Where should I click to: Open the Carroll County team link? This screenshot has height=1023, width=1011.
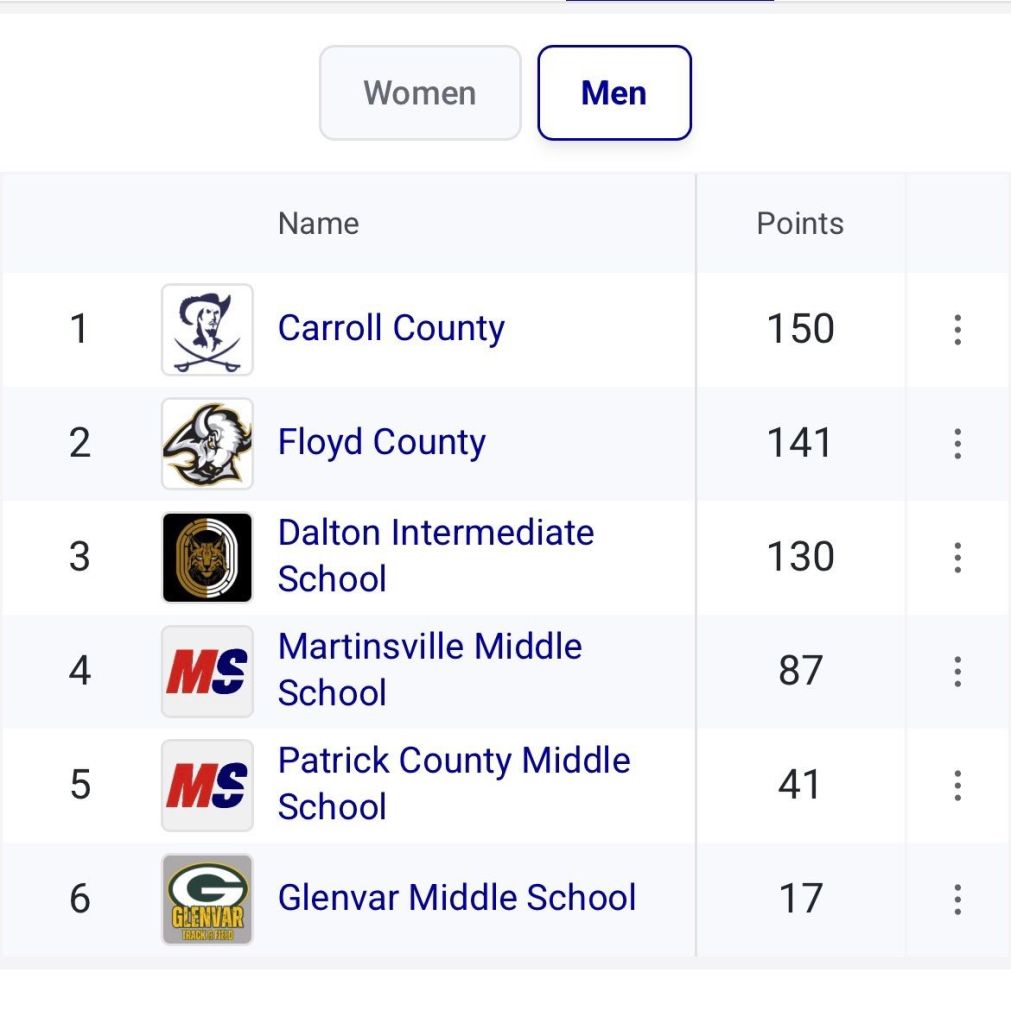[x=391, y=328]
